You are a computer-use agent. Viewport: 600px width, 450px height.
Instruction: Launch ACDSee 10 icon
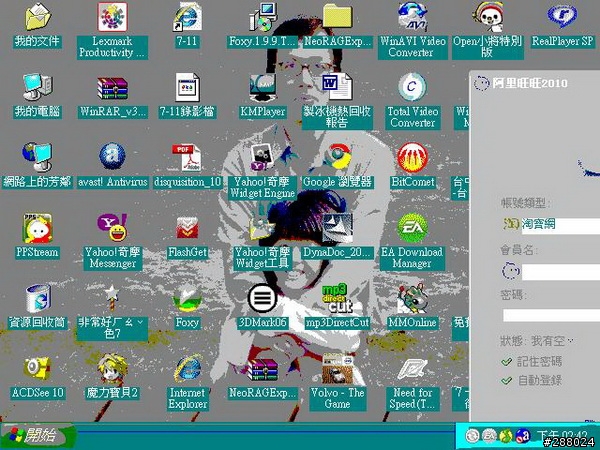pyautogui.click(x=37, y=368)
